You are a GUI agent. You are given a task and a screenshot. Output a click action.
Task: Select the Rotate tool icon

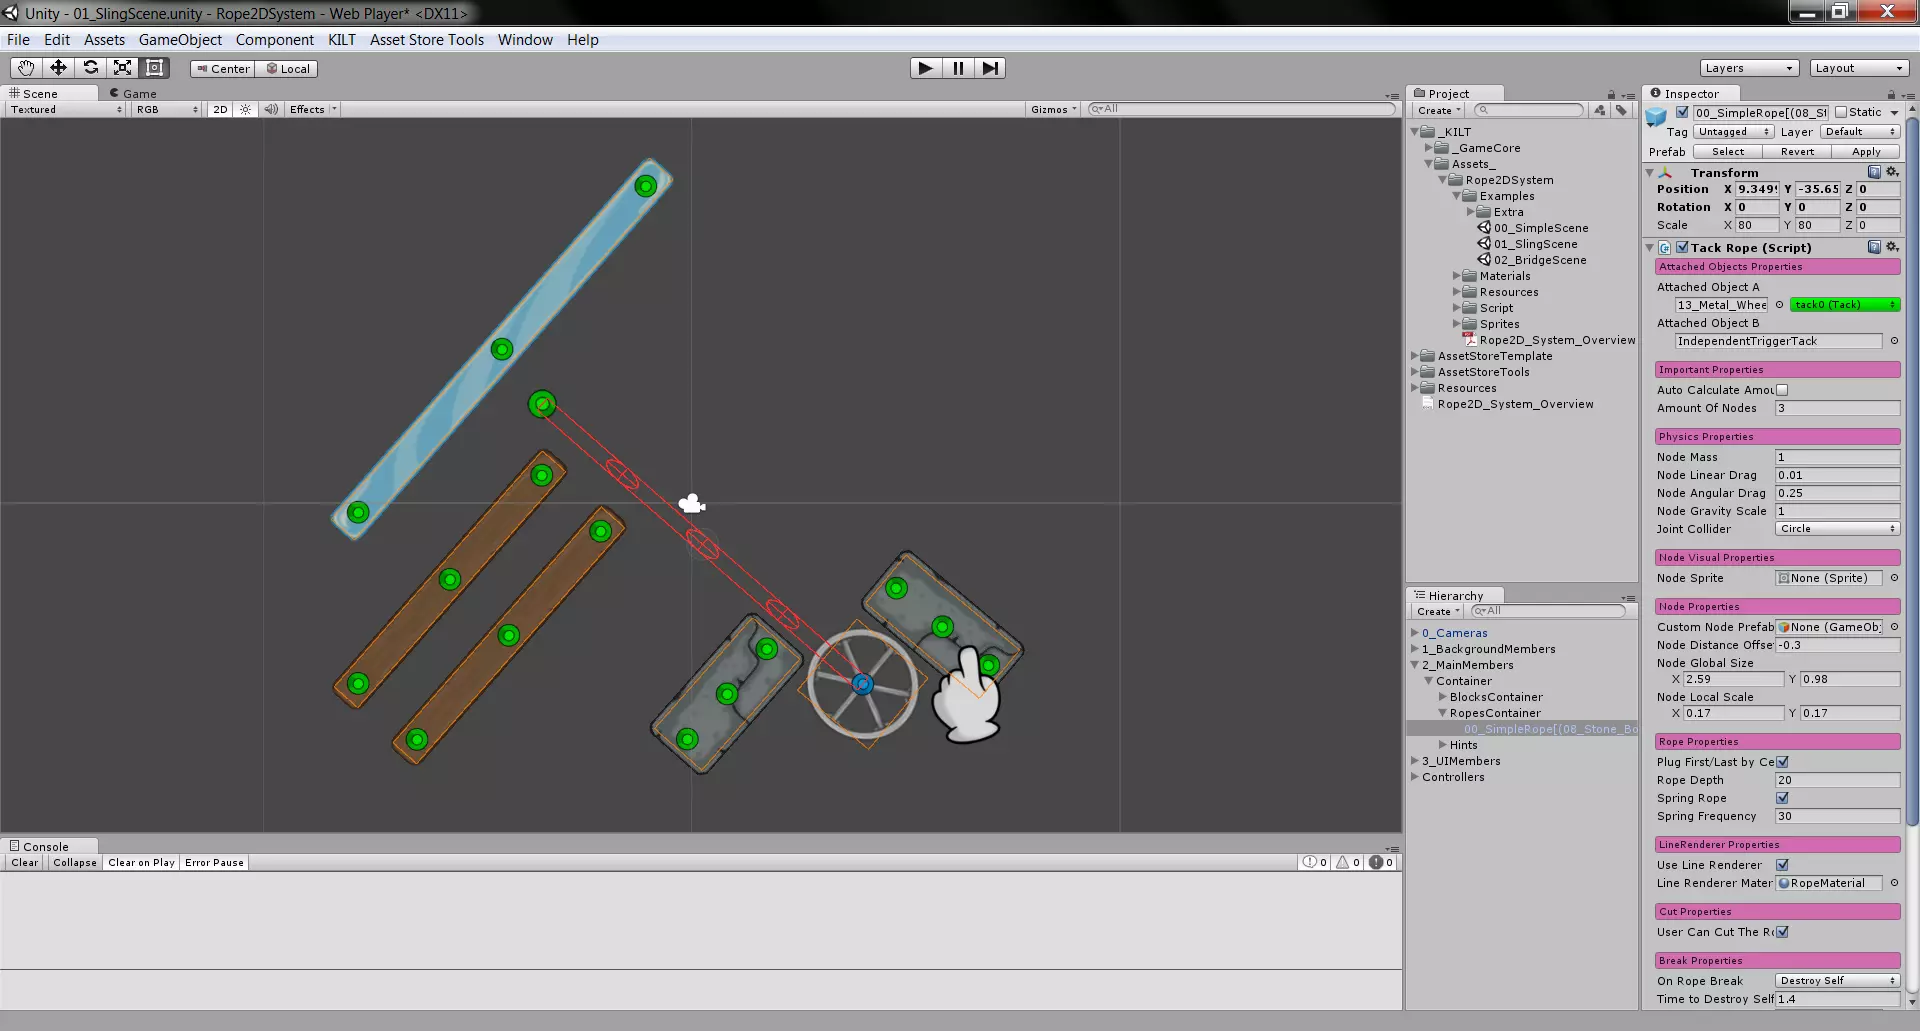[x=90, y=68]
